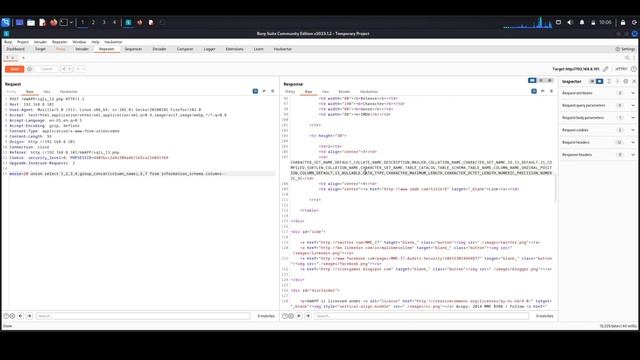Click the Repeater tab search magnifier
This screenshot has height=360, width=640.
point(627,58)
